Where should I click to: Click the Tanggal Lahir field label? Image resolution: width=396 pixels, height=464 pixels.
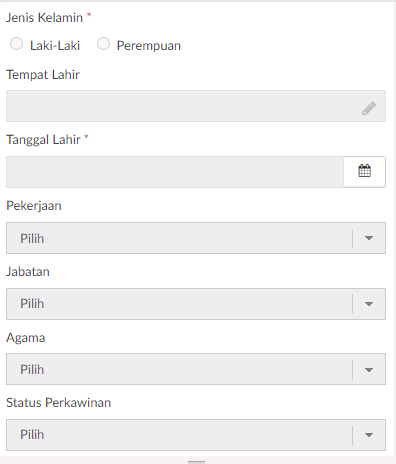(x=43, y=140)
